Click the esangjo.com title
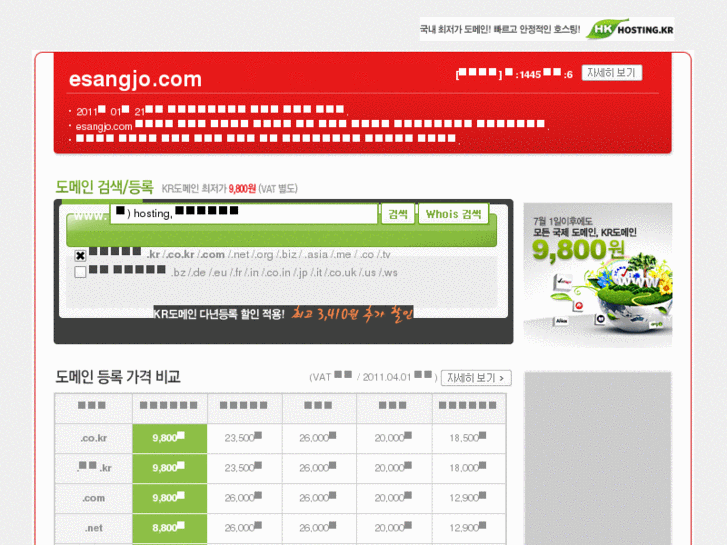Image resolution: width=727 pixels, height=545 pixels. tap(135, 79)
